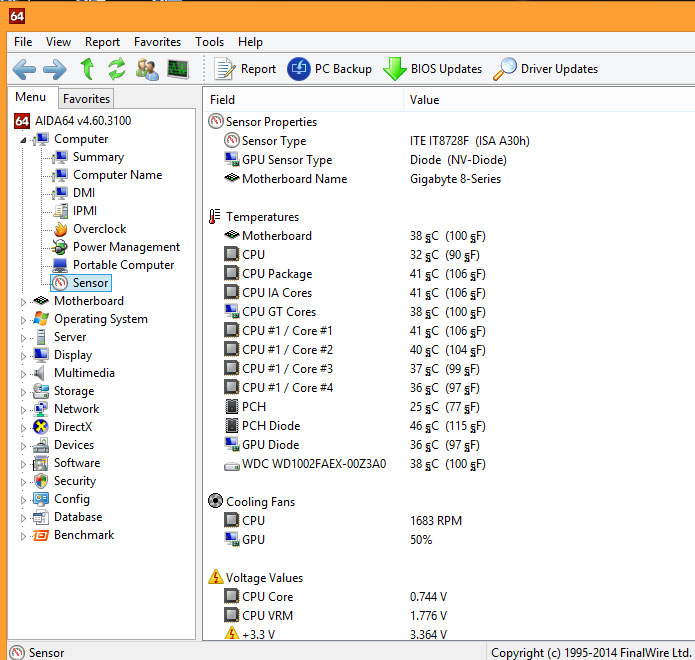Open the Help menu
Image resolution: width=695 pixels, height=660 pixels.
click(250, 42)
